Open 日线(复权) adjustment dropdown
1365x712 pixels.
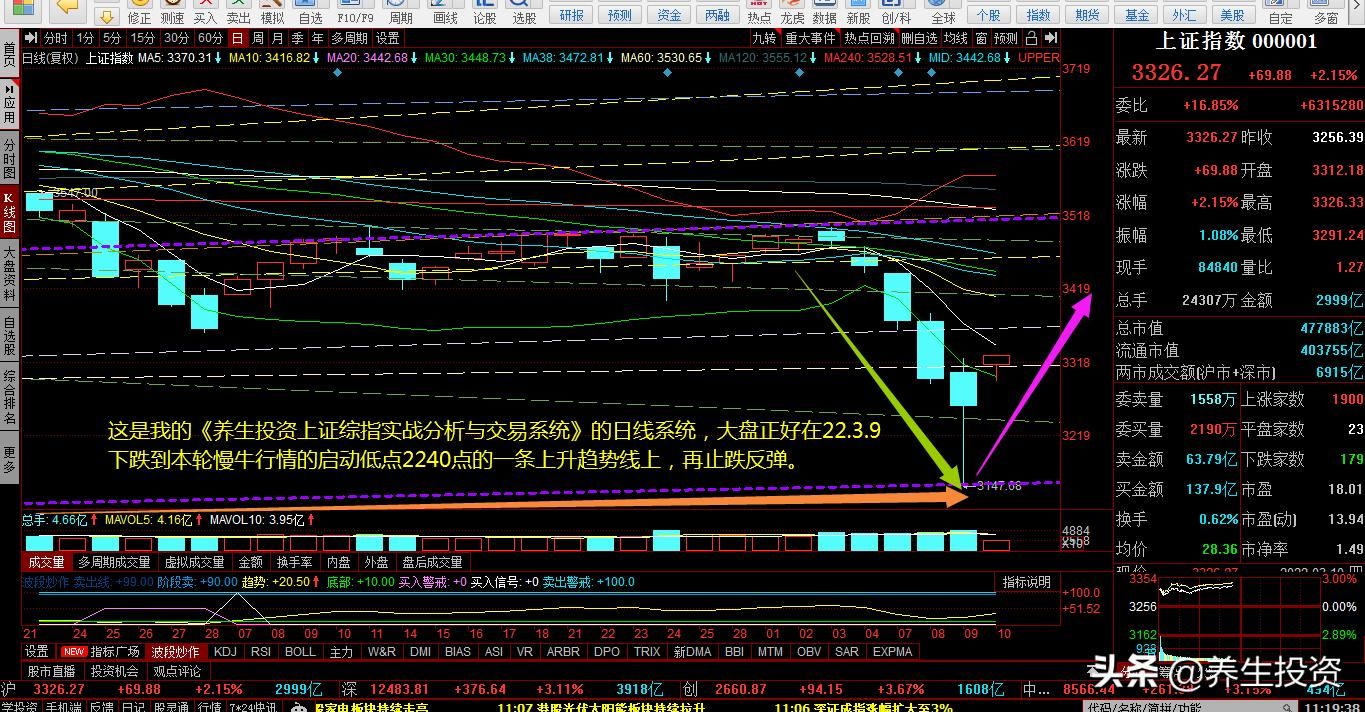tap(50, 58)
